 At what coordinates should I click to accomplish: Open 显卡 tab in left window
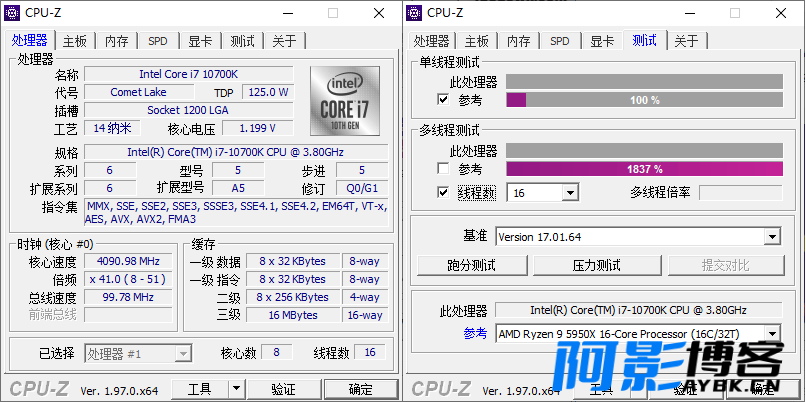pyautogui.click(x=200, y=41)
